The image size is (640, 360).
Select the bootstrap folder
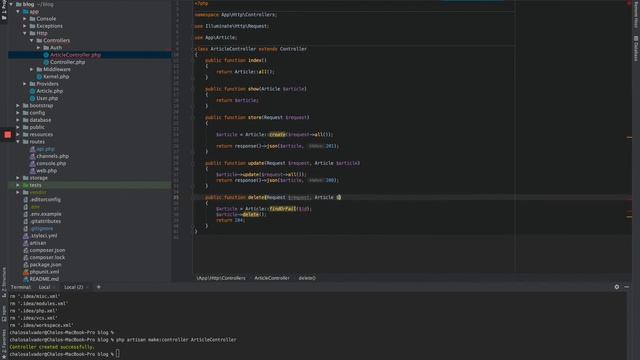pyautogui.click(x=41, y=105)
